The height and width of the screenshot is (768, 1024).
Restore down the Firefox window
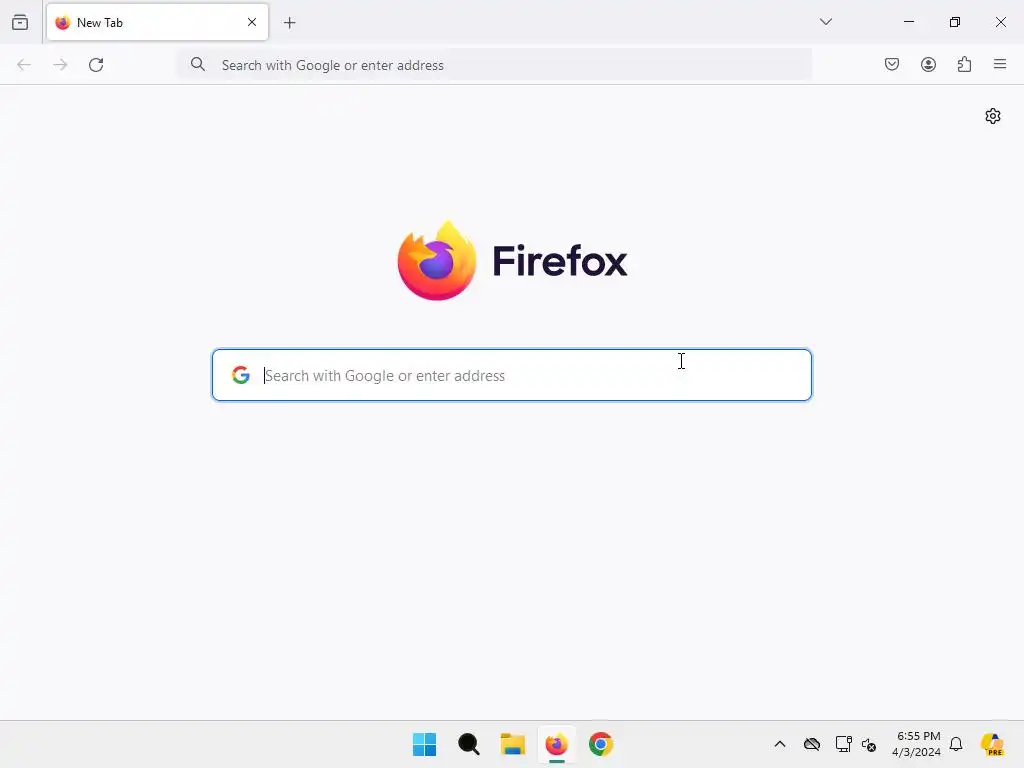tap(955, 22)
